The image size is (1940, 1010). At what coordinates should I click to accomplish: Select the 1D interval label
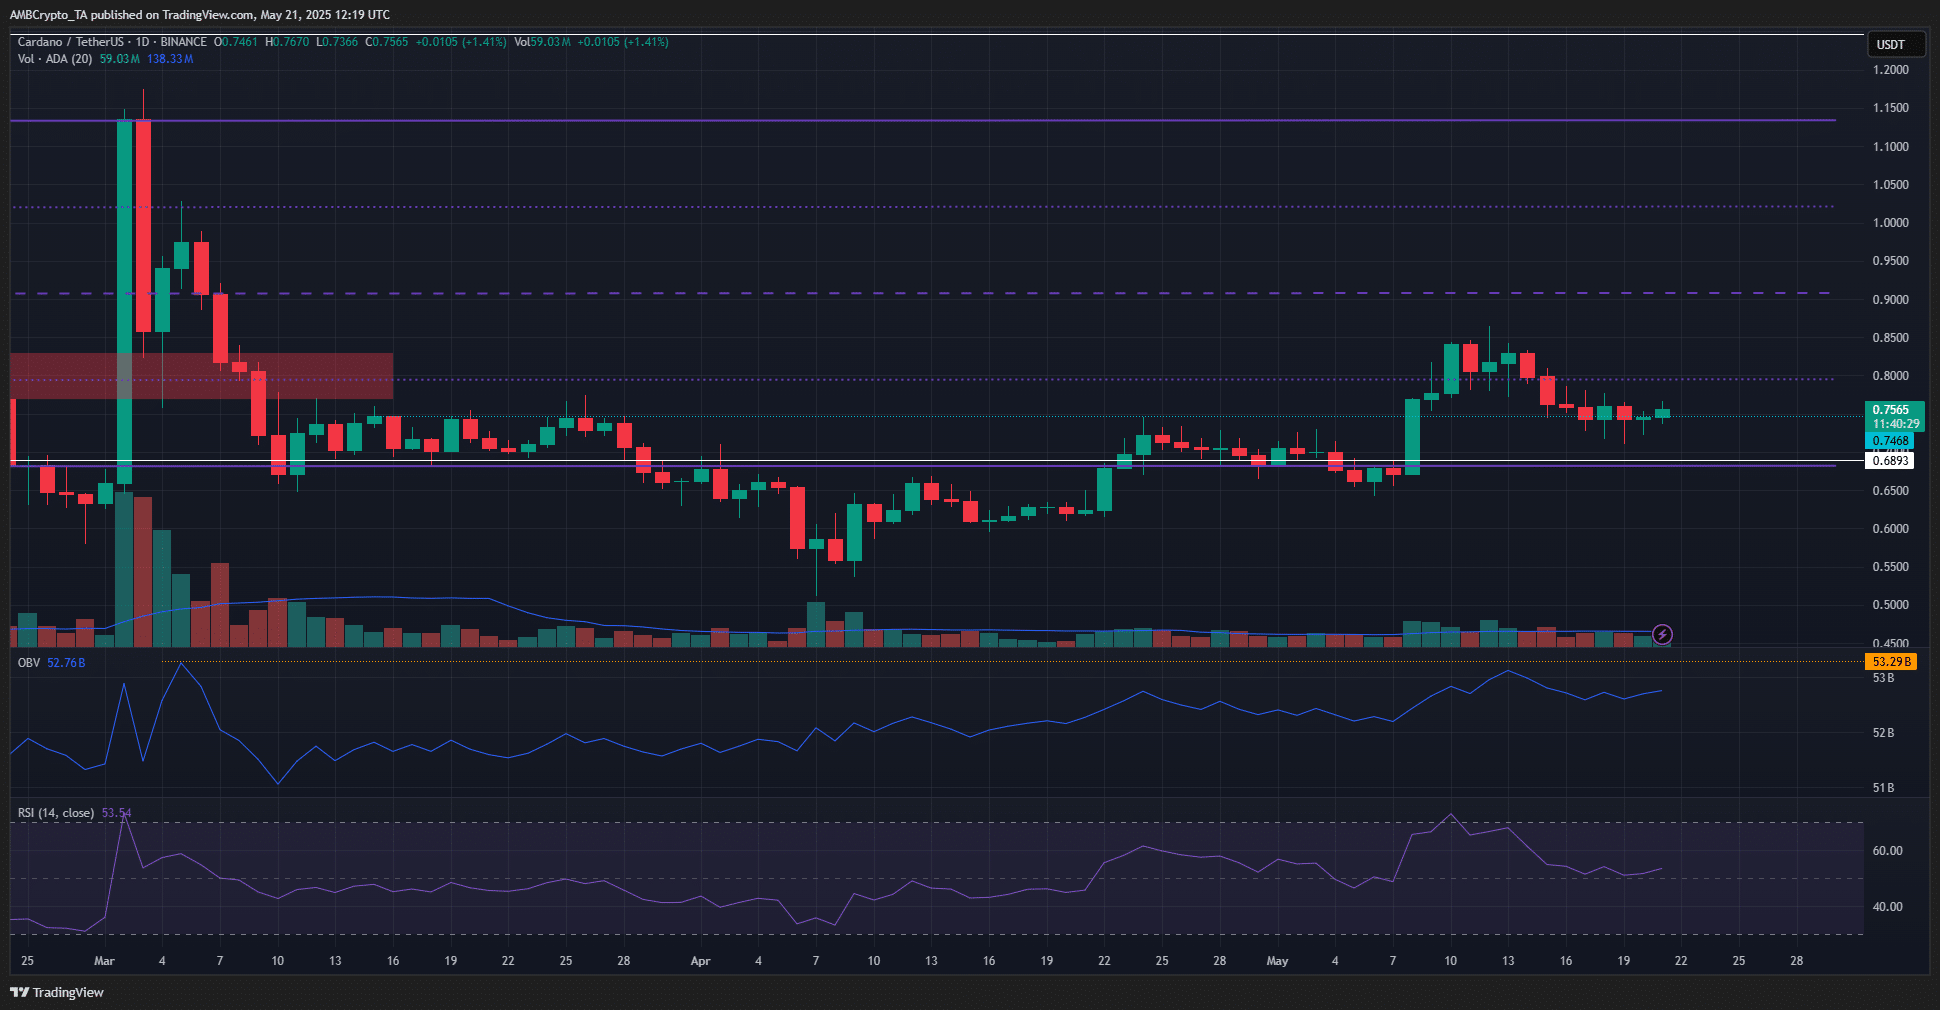point(142,42)
